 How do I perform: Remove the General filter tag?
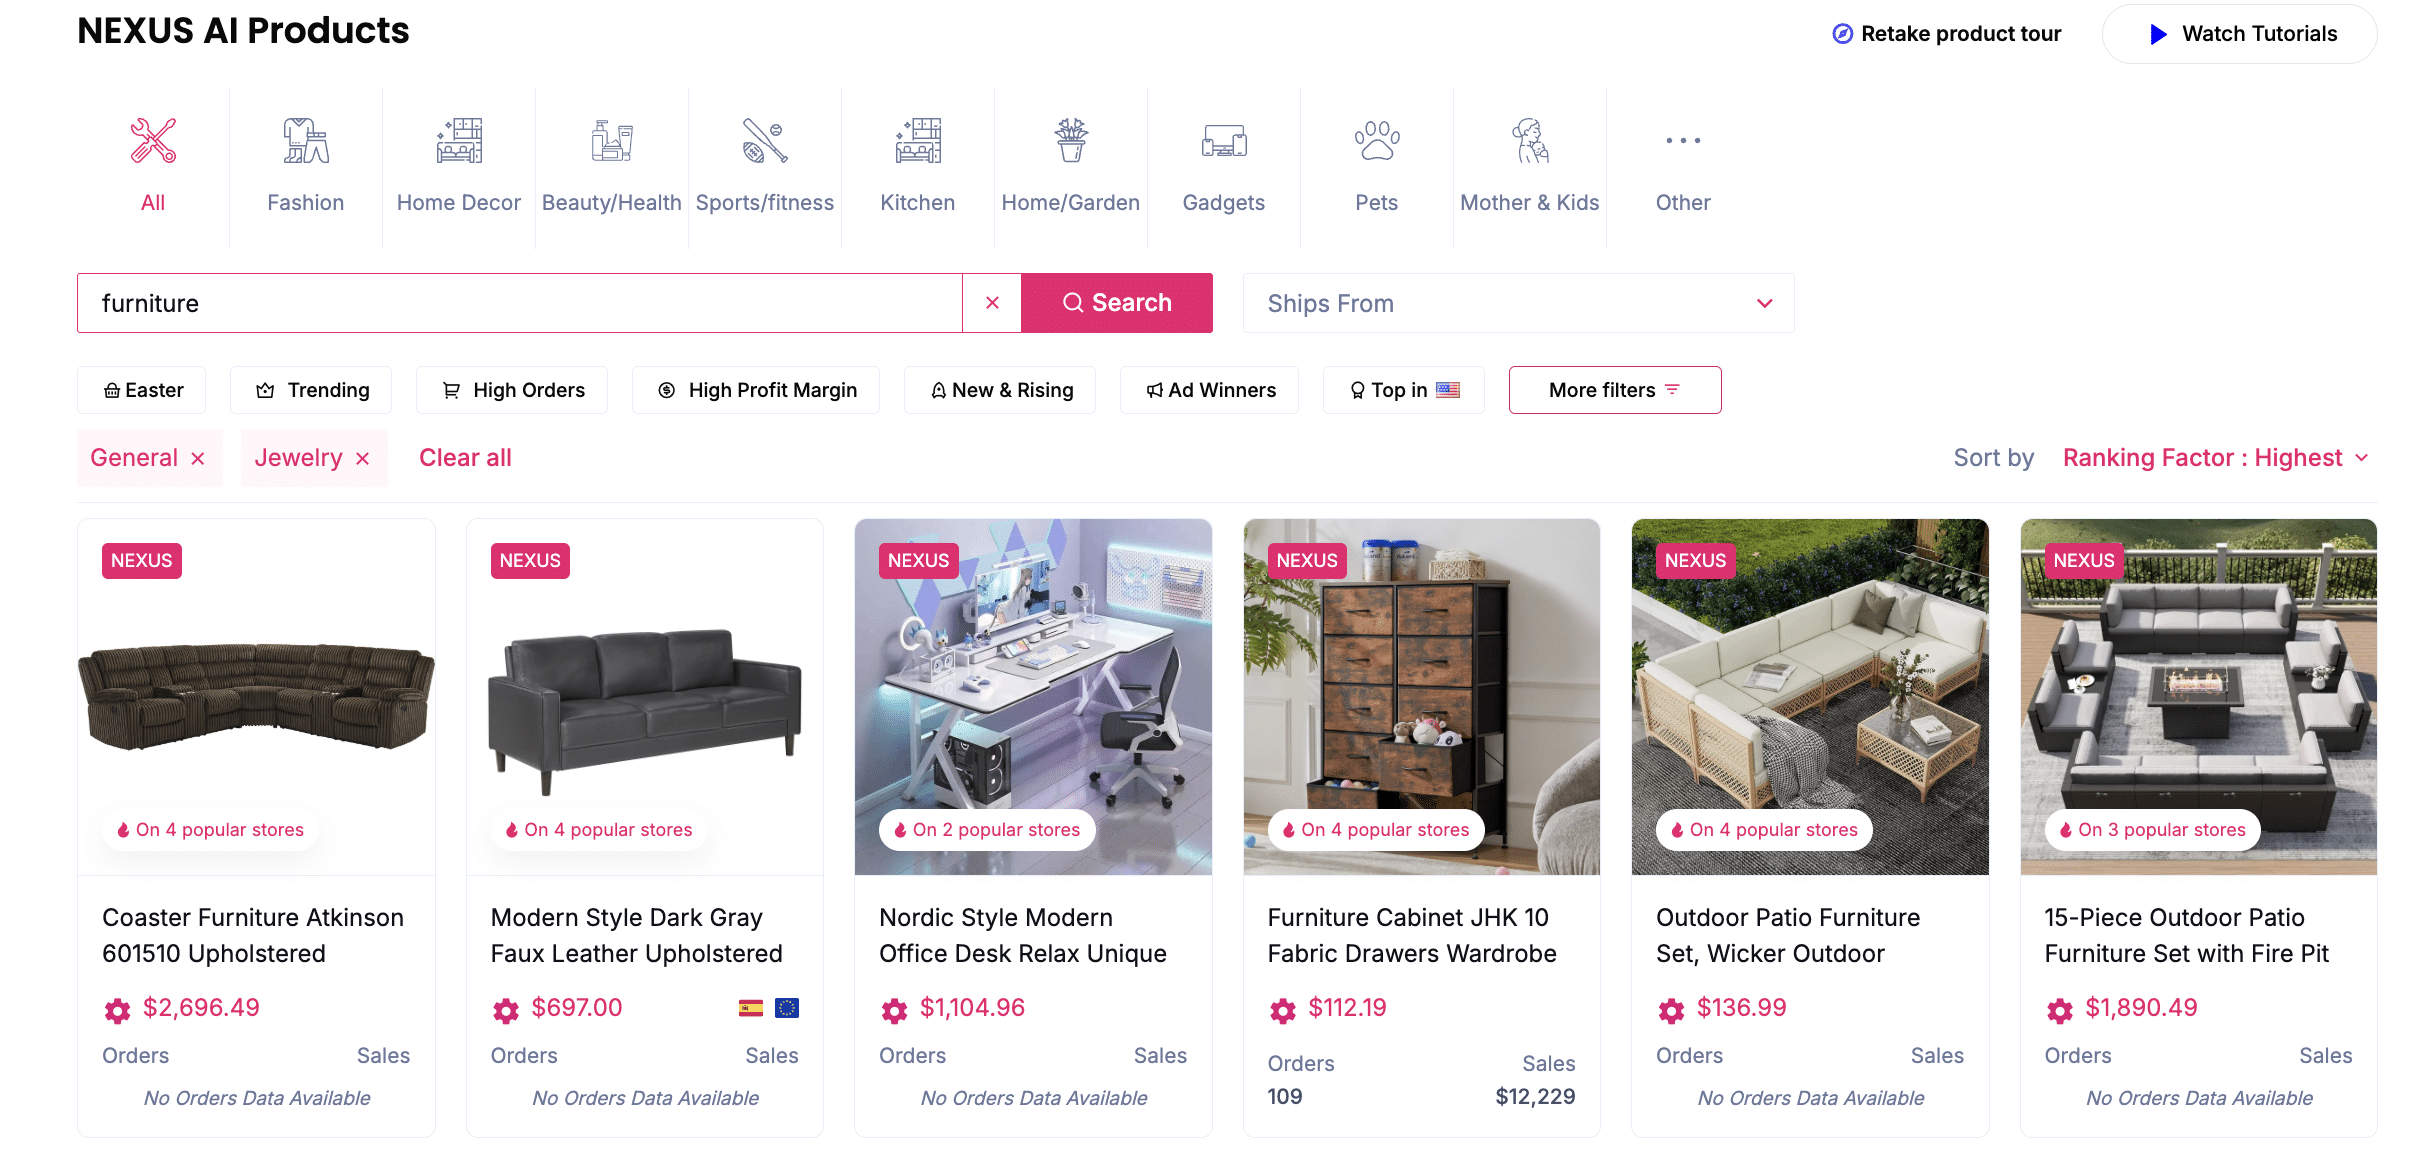(198, 458)
